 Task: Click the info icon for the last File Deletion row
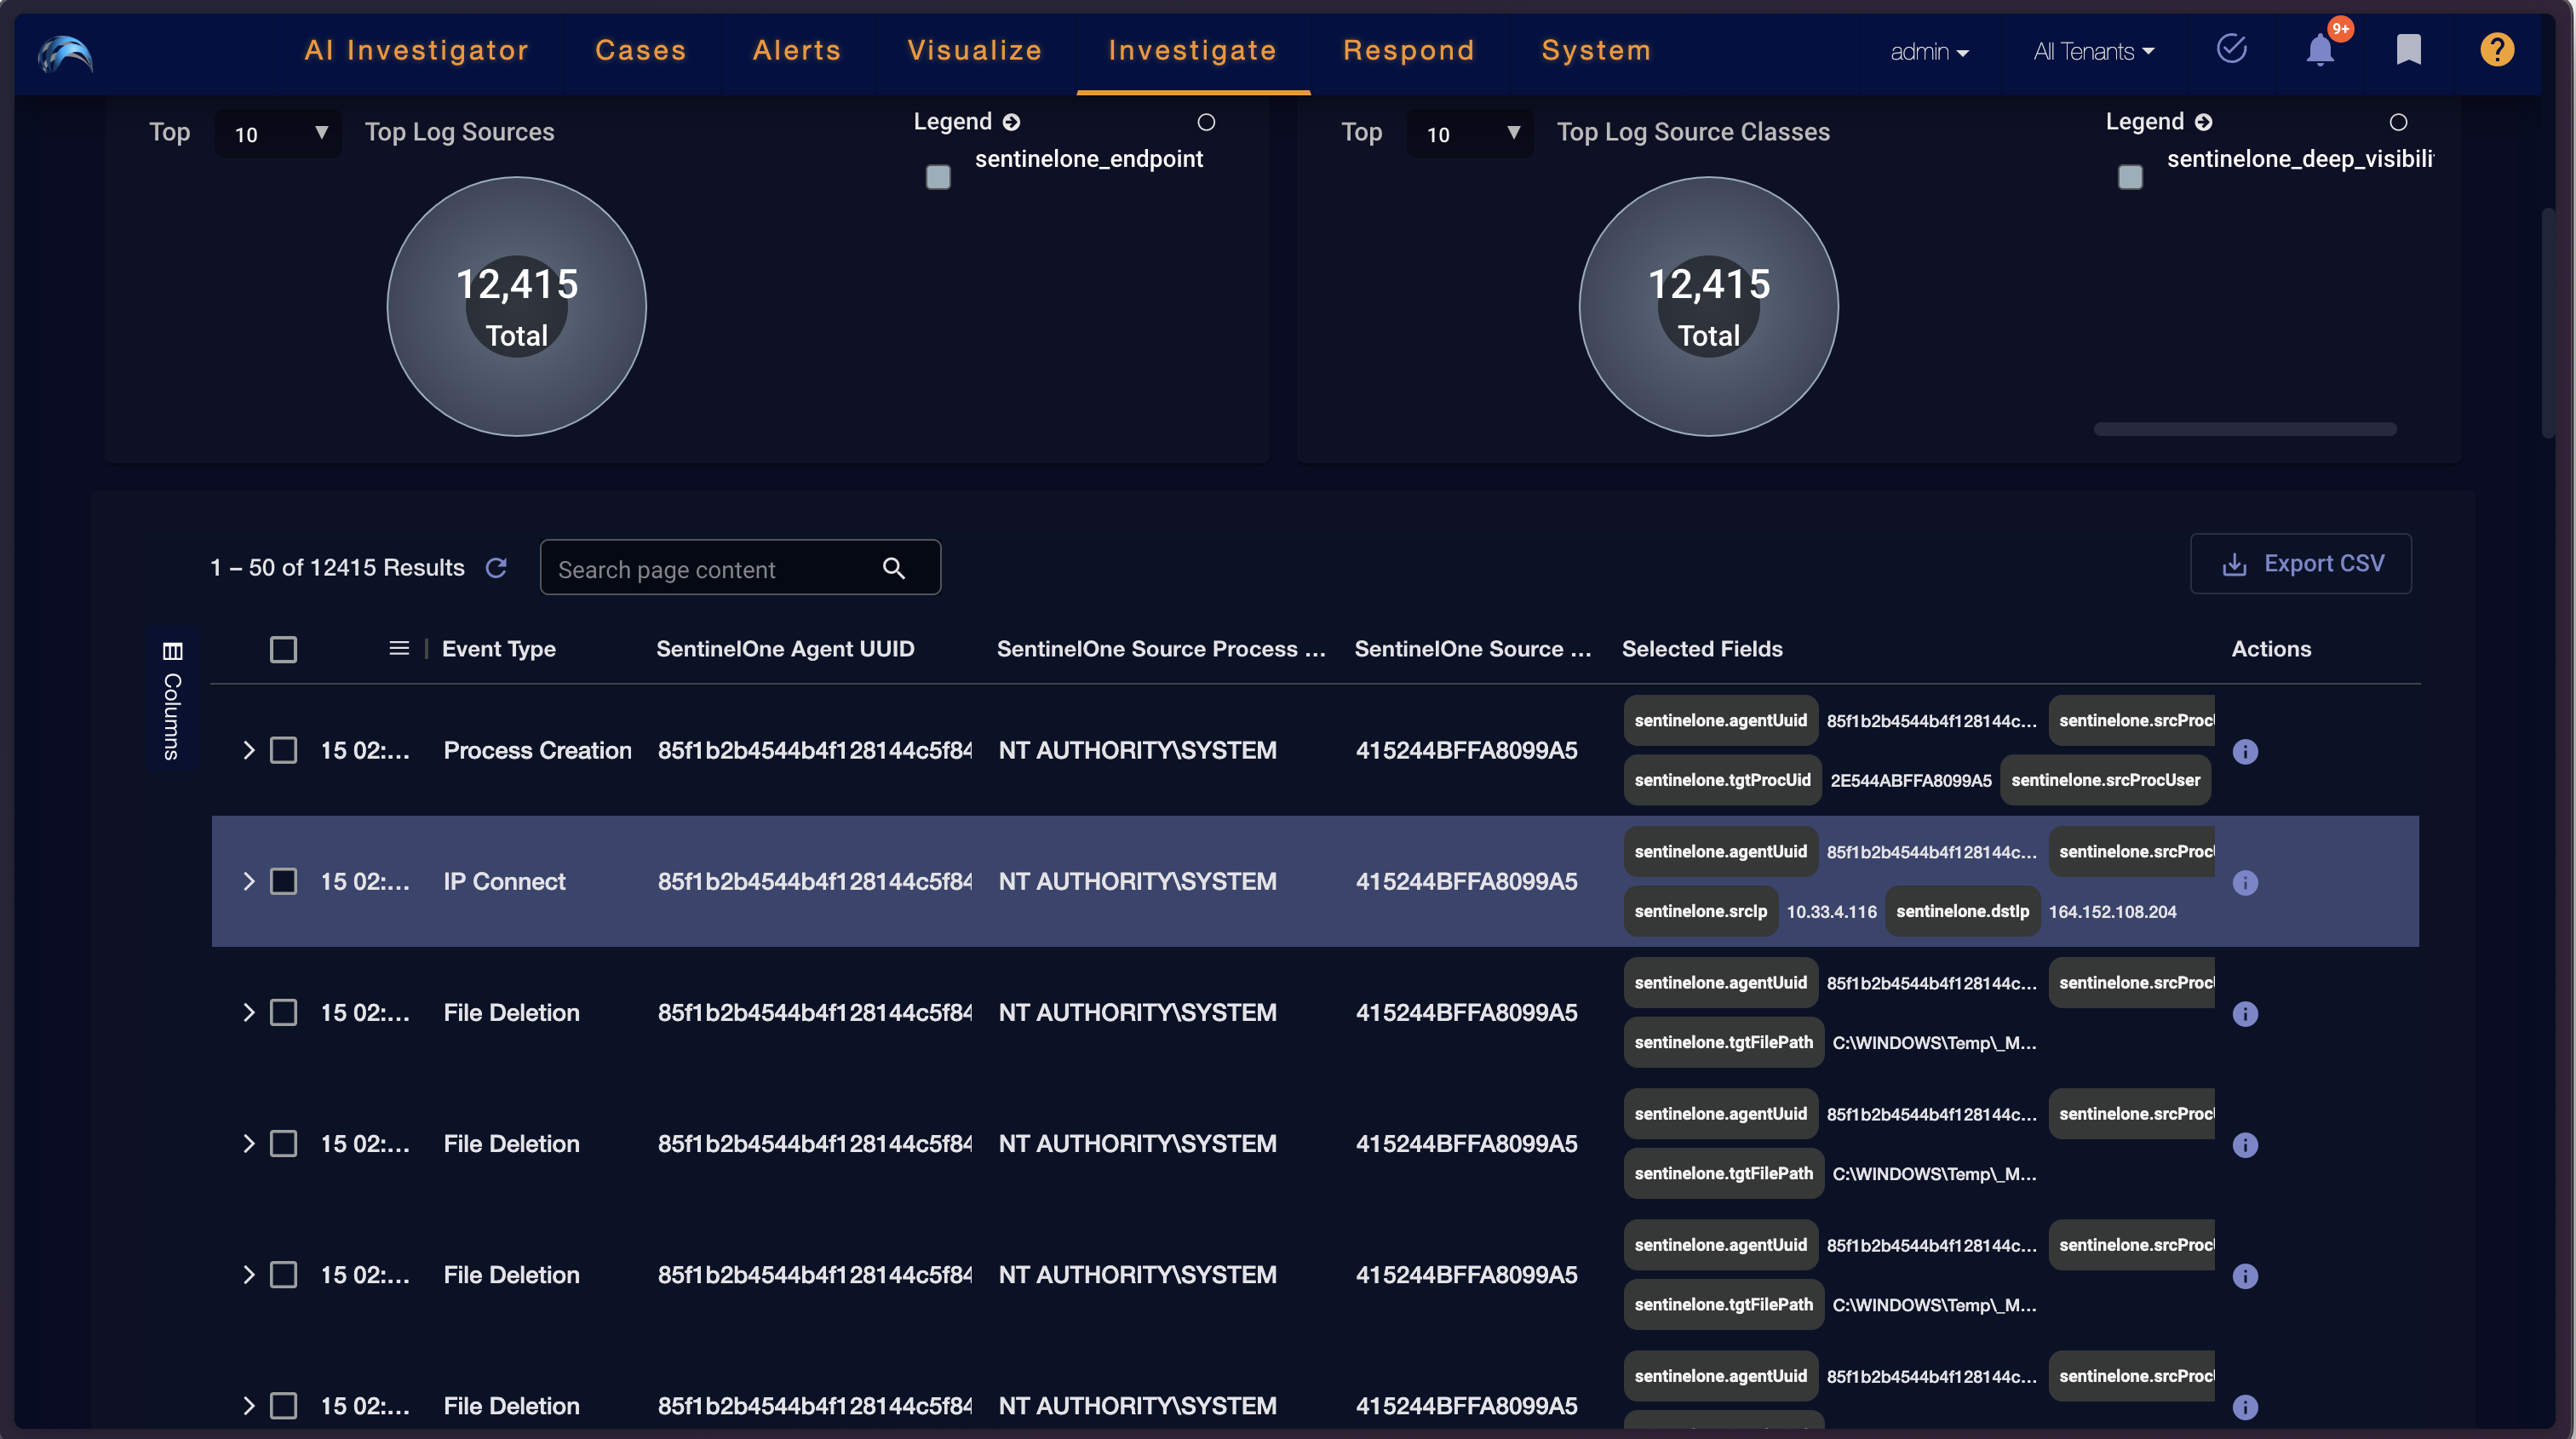2245,1407
